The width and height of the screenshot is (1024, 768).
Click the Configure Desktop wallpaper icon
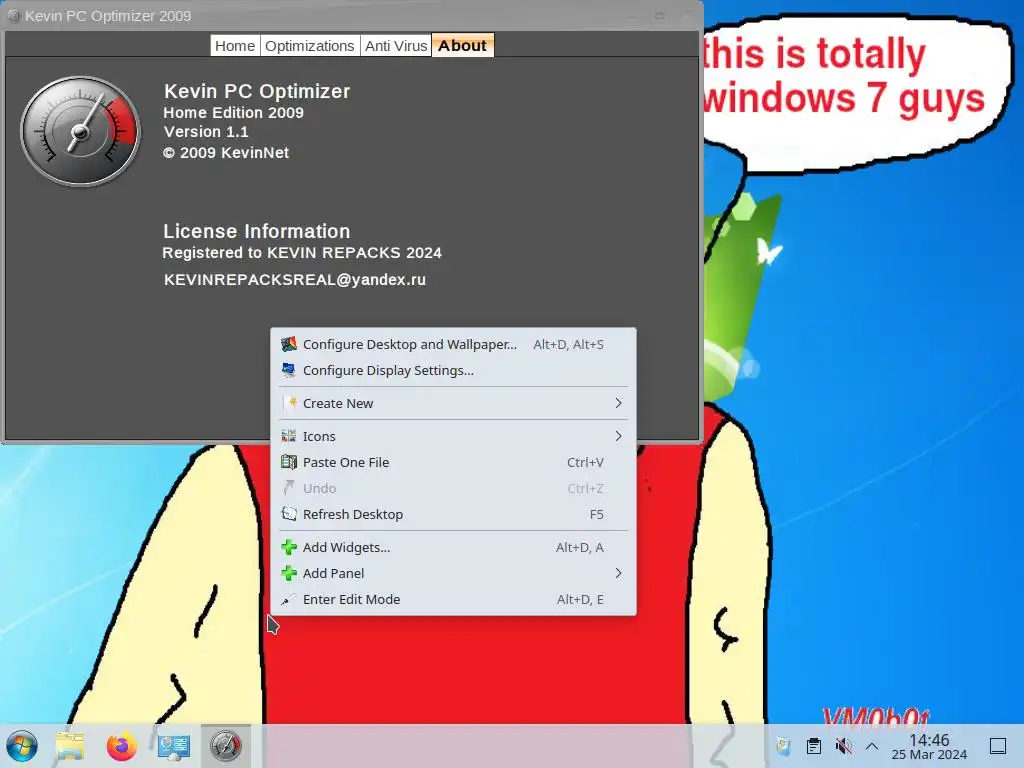289,344
